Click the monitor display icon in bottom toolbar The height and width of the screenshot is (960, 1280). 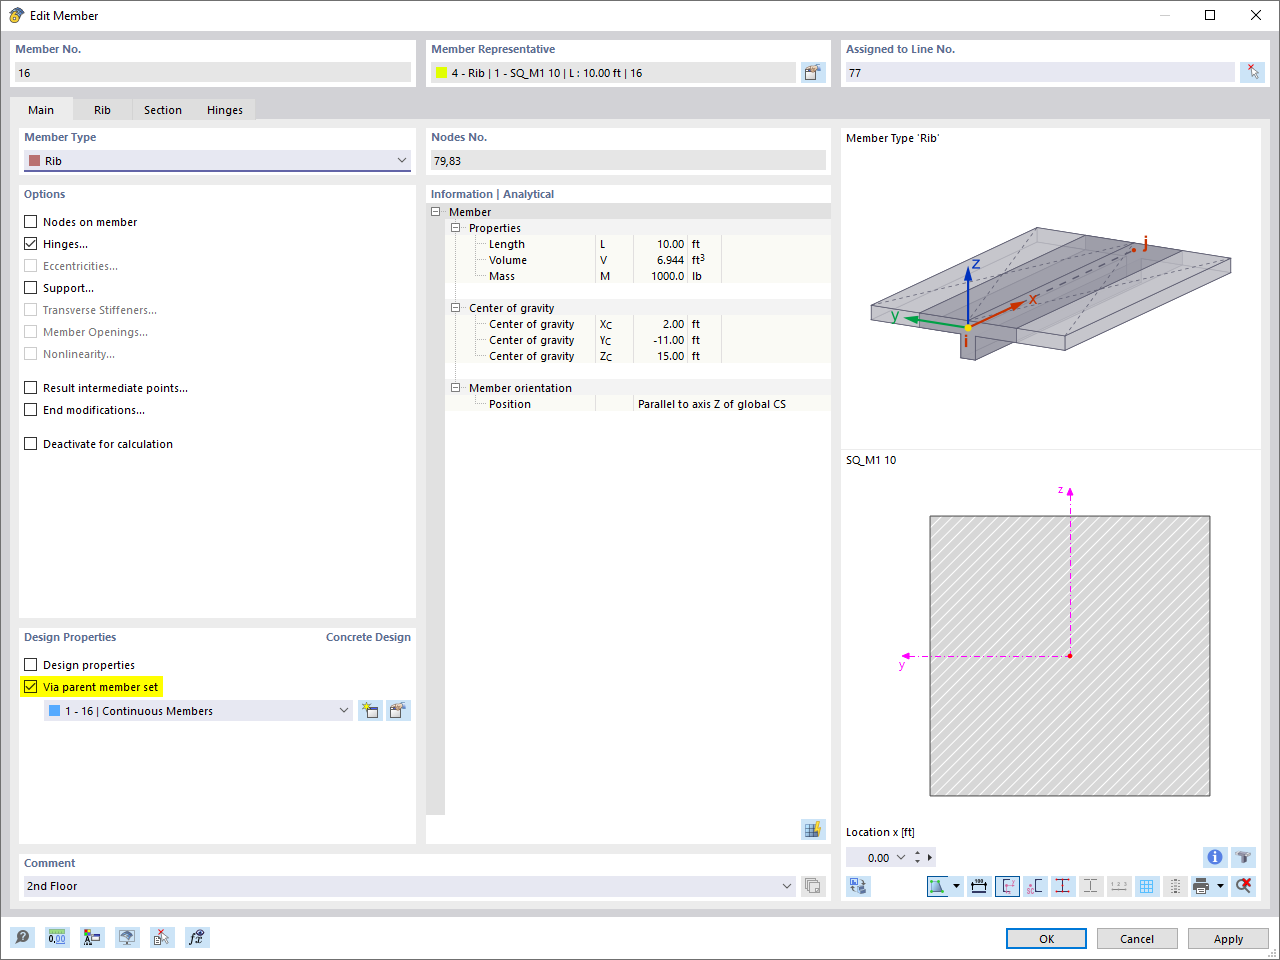click(127, 937)
